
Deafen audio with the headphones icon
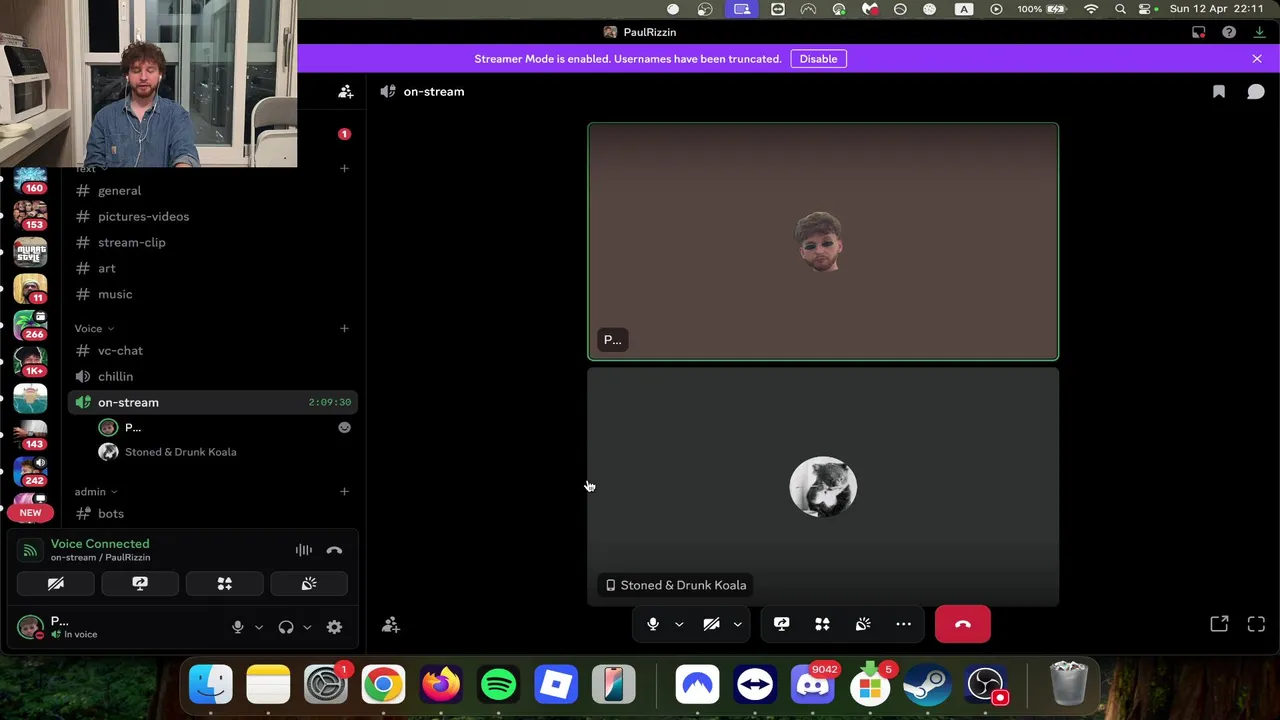tap(286, 627)
